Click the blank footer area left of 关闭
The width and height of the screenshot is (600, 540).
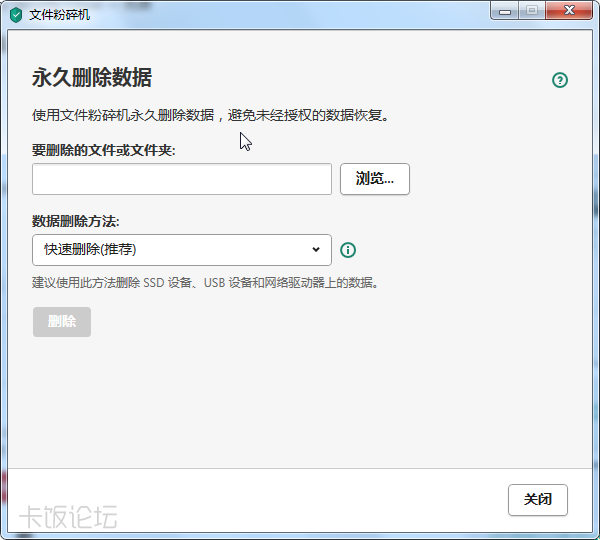pos(300,500)
